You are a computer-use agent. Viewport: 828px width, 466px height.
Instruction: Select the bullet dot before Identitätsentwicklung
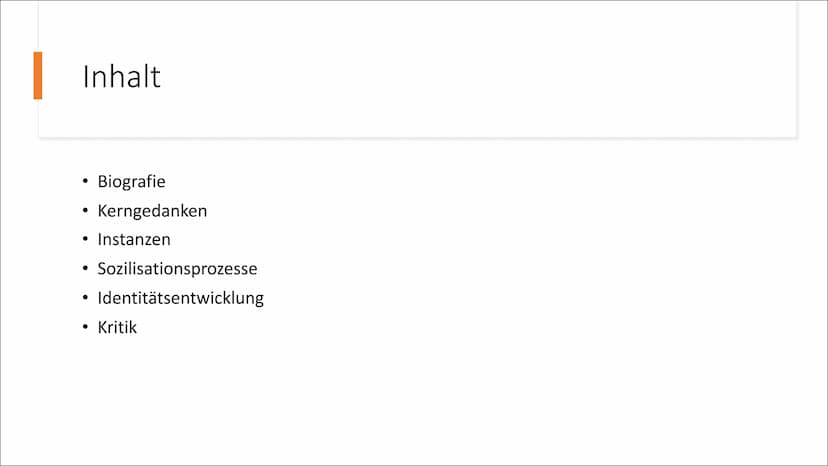tap(85, 298)
